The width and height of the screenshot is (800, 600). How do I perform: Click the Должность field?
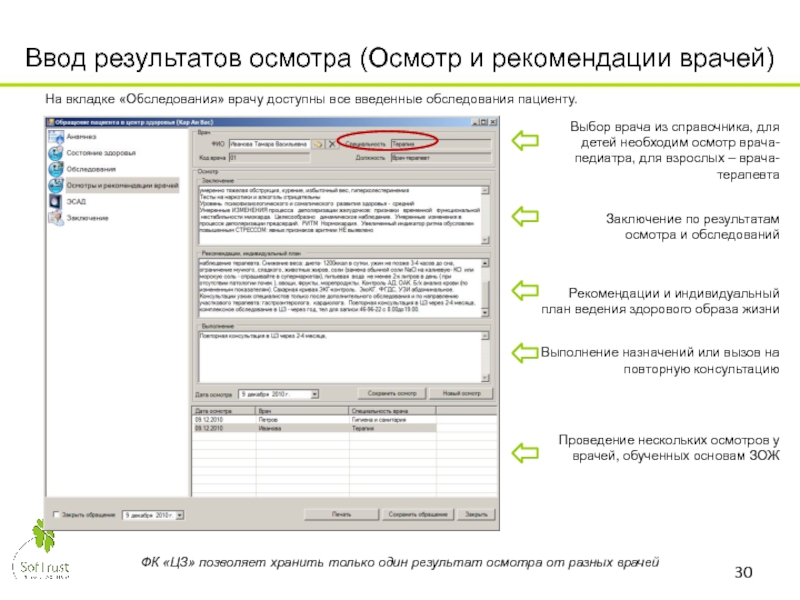[x=441, y=158]
